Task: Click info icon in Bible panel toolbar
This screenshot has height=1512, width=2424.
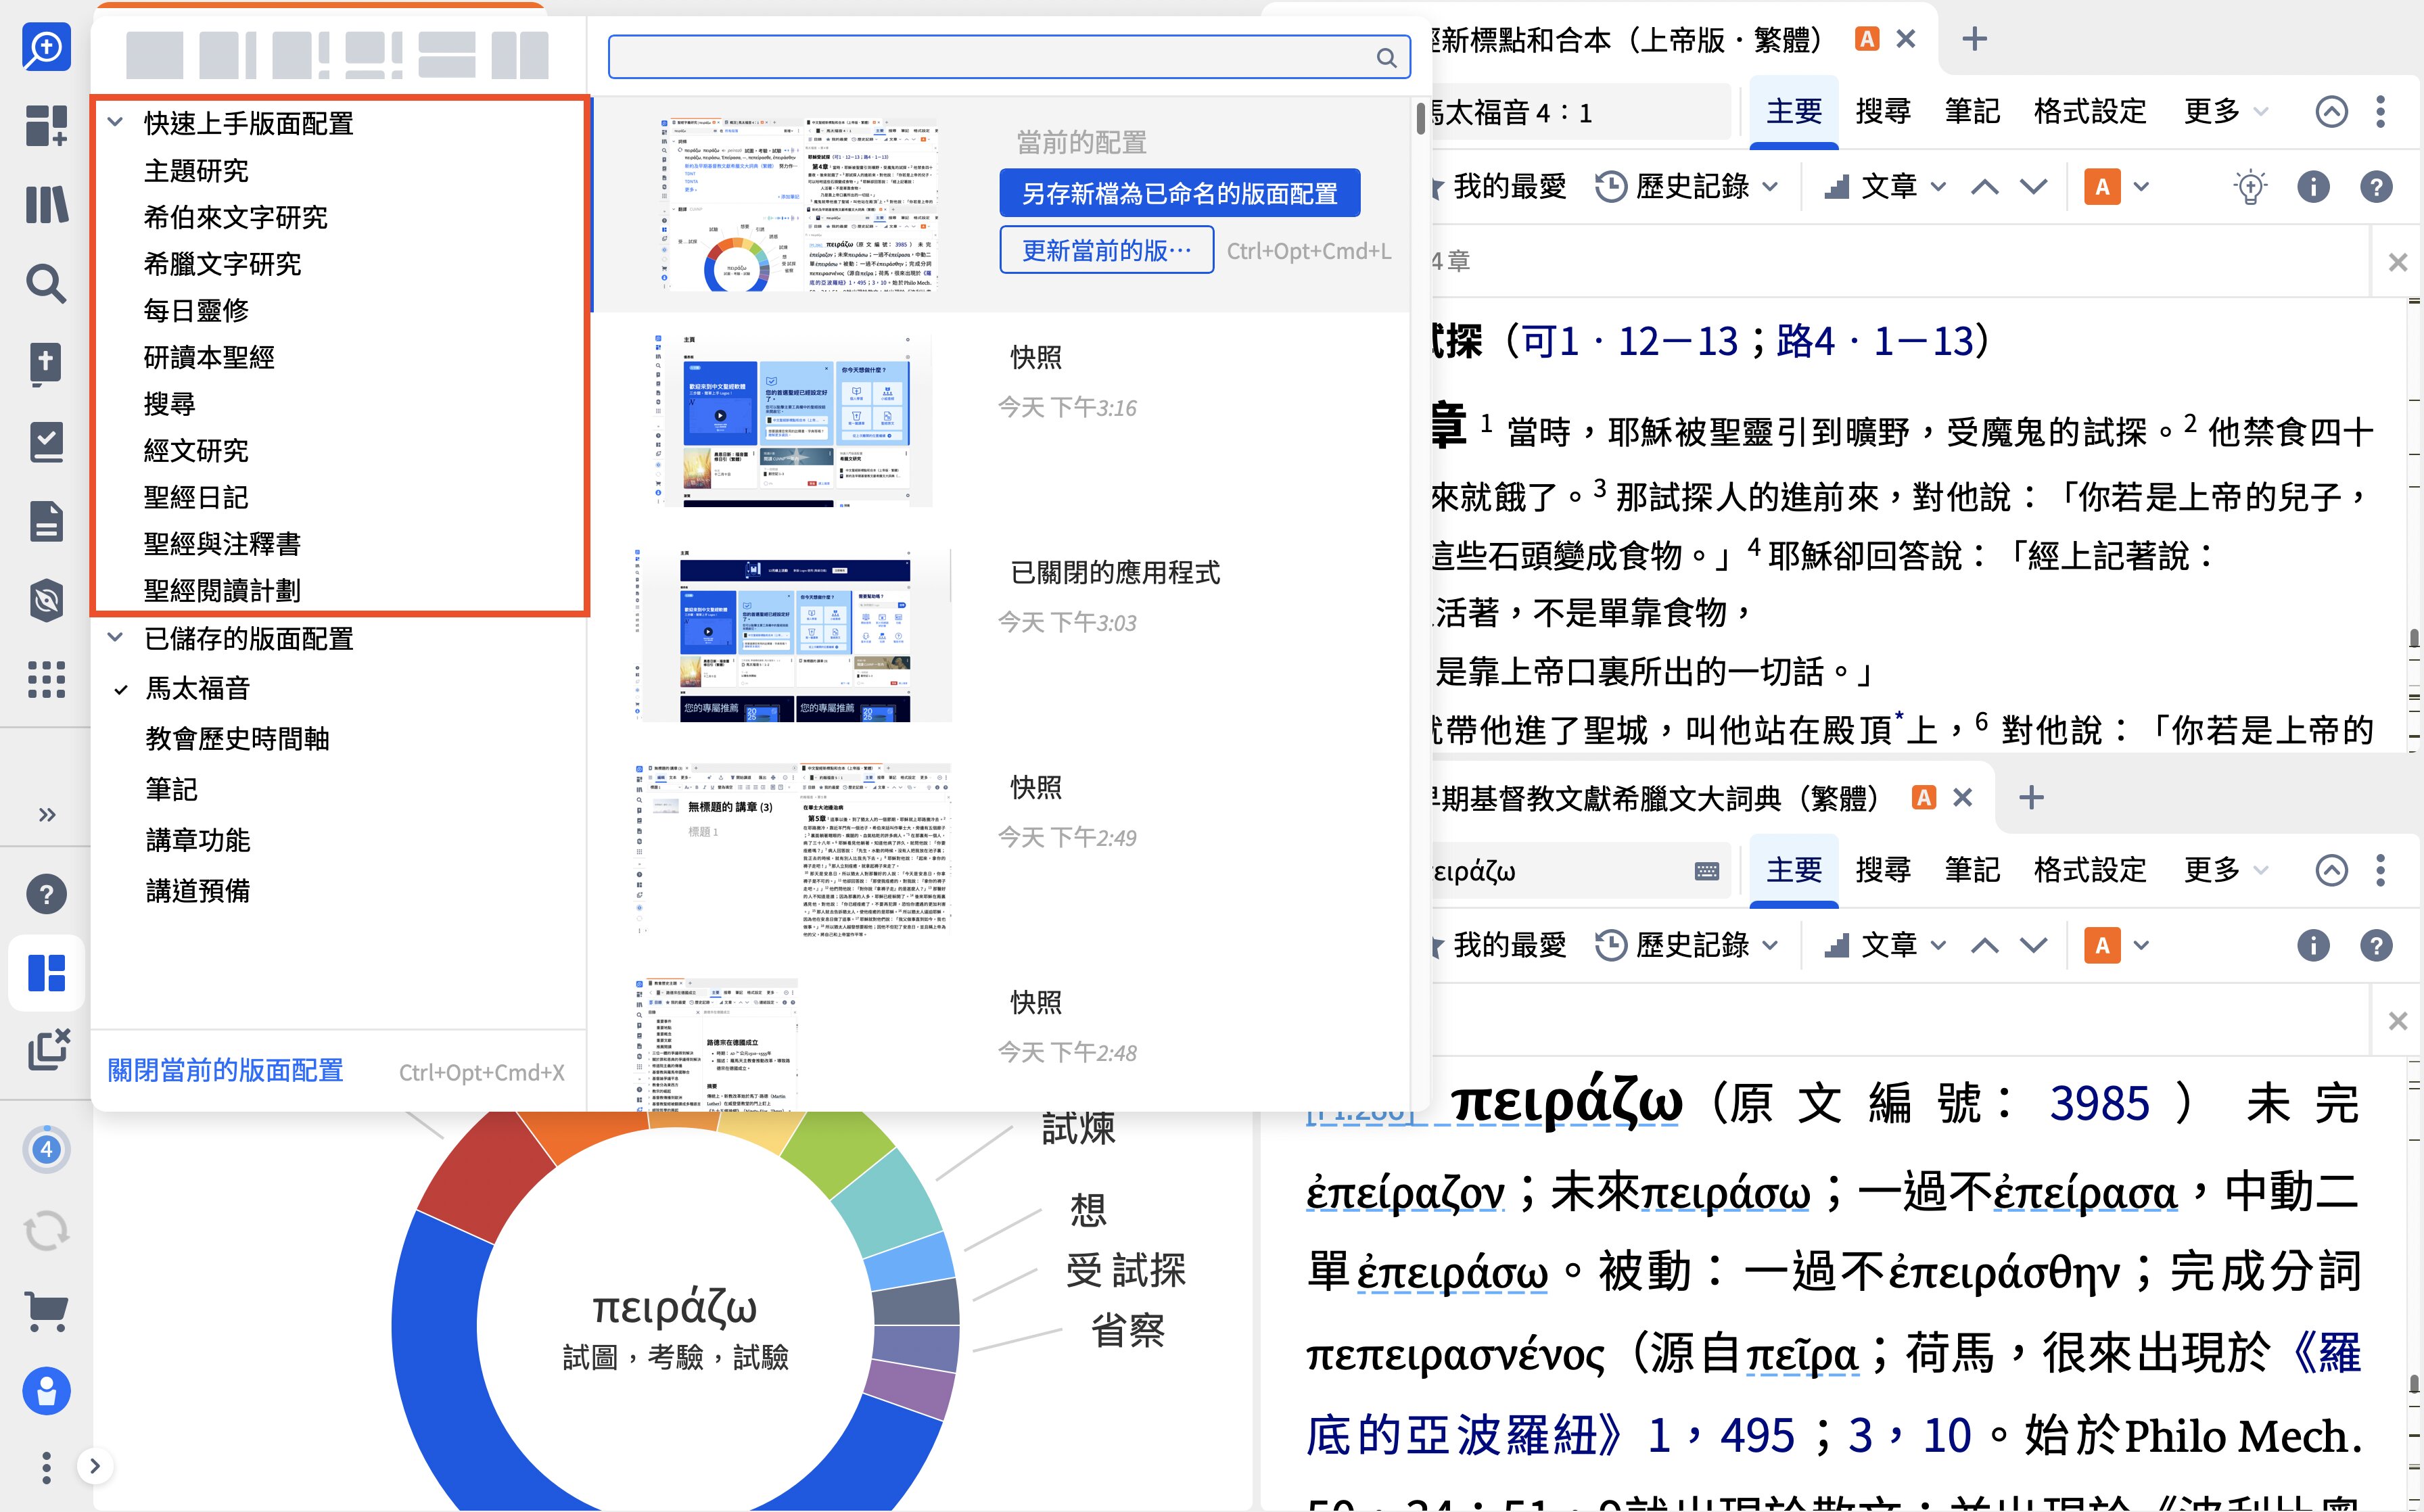Action: coord(2313,187)
